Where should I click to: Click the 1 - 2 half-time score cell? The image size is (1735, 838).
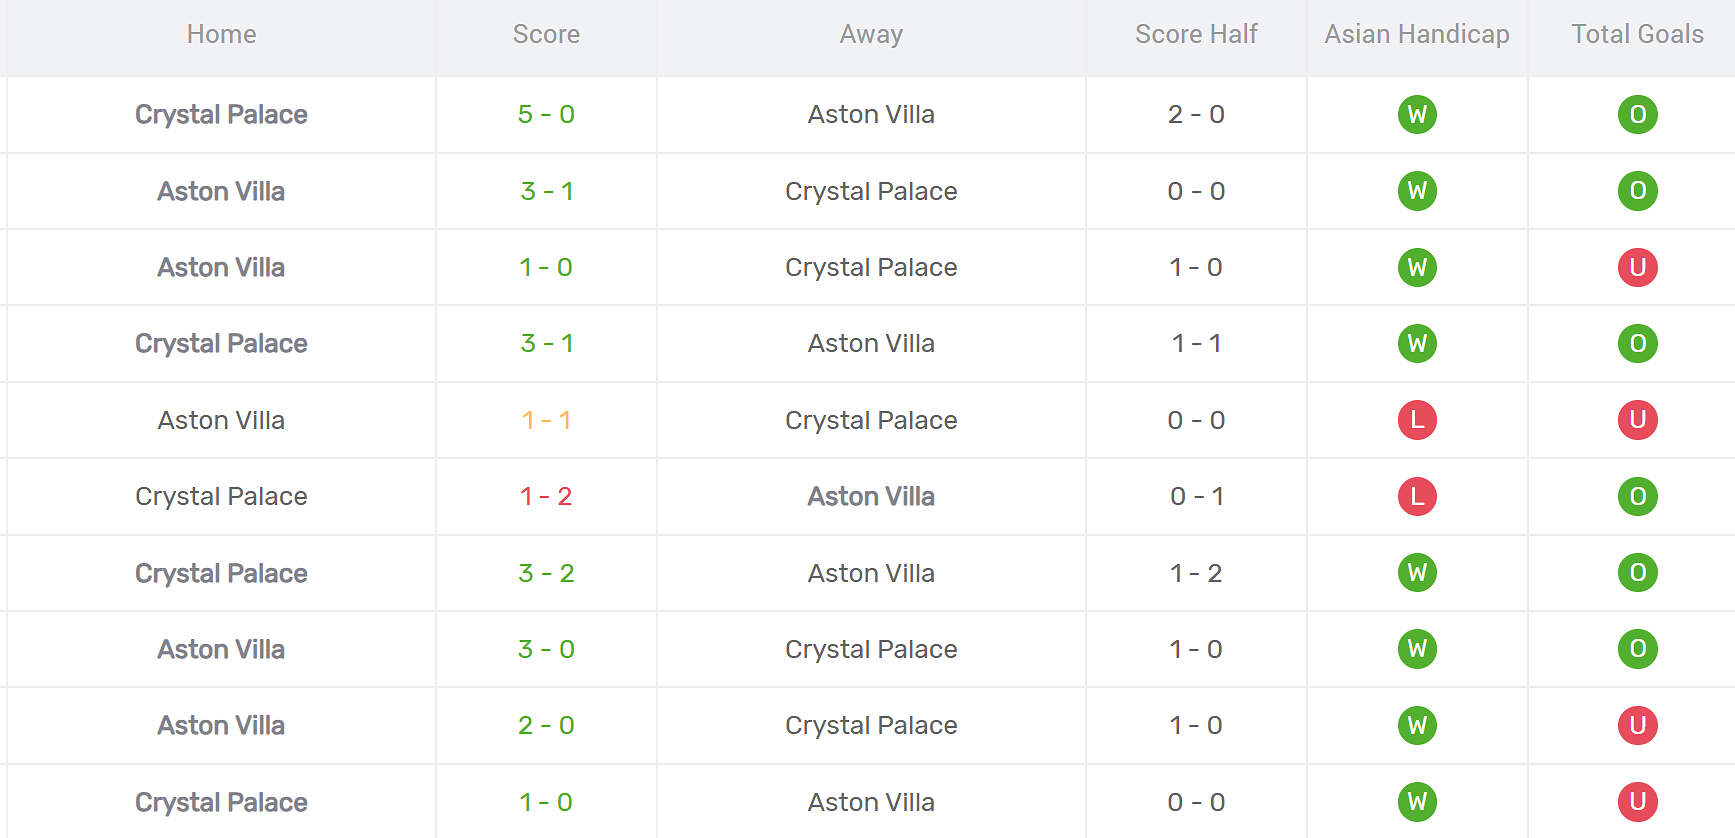click(x=1196, y=573)
